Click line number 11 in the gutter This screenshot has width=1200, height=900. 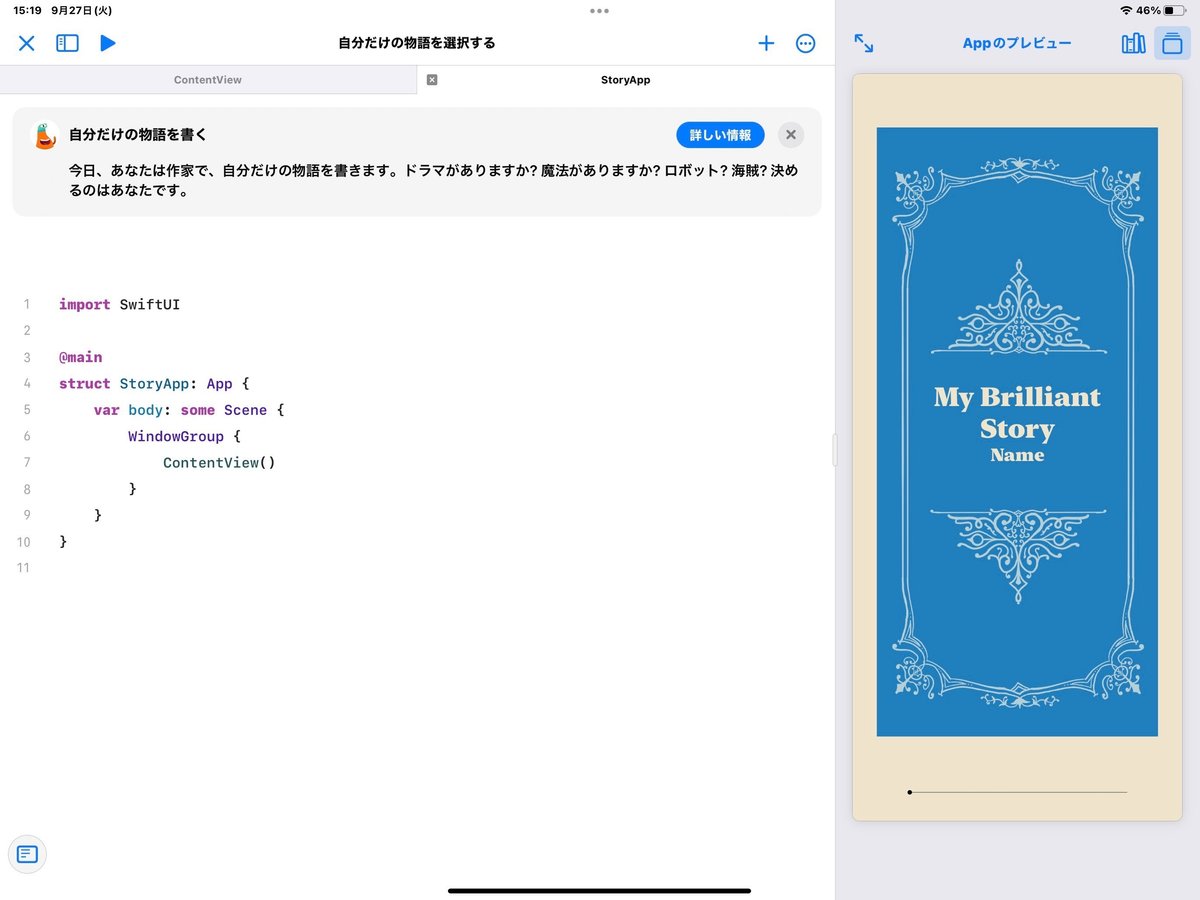click(24, 568)
